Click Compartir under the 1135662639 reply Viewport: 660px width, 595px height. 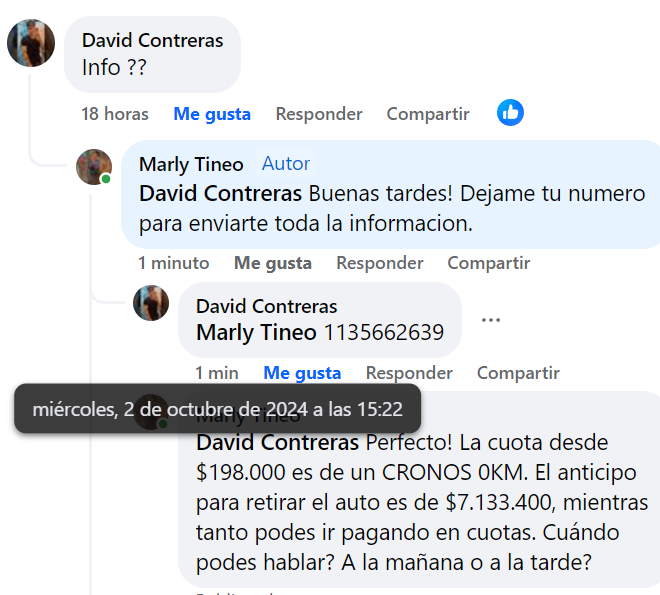click(x=518, y=373)
